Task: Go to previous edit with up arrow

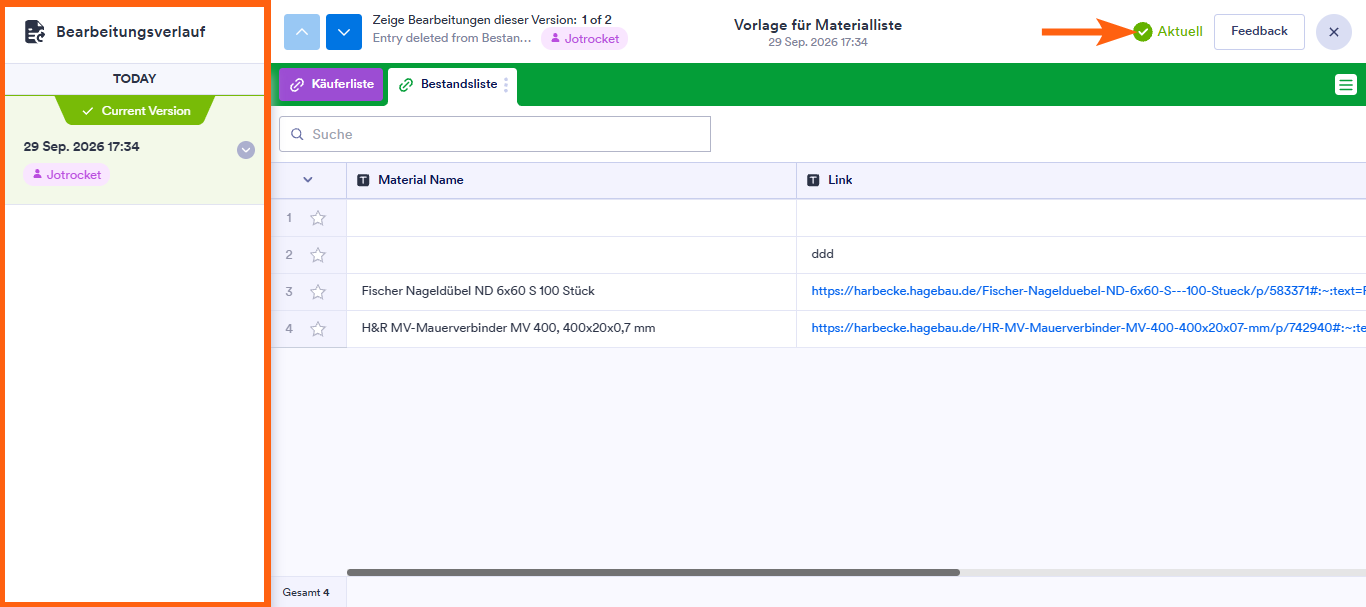Action: pyautogui.click(x=302, y=32)
